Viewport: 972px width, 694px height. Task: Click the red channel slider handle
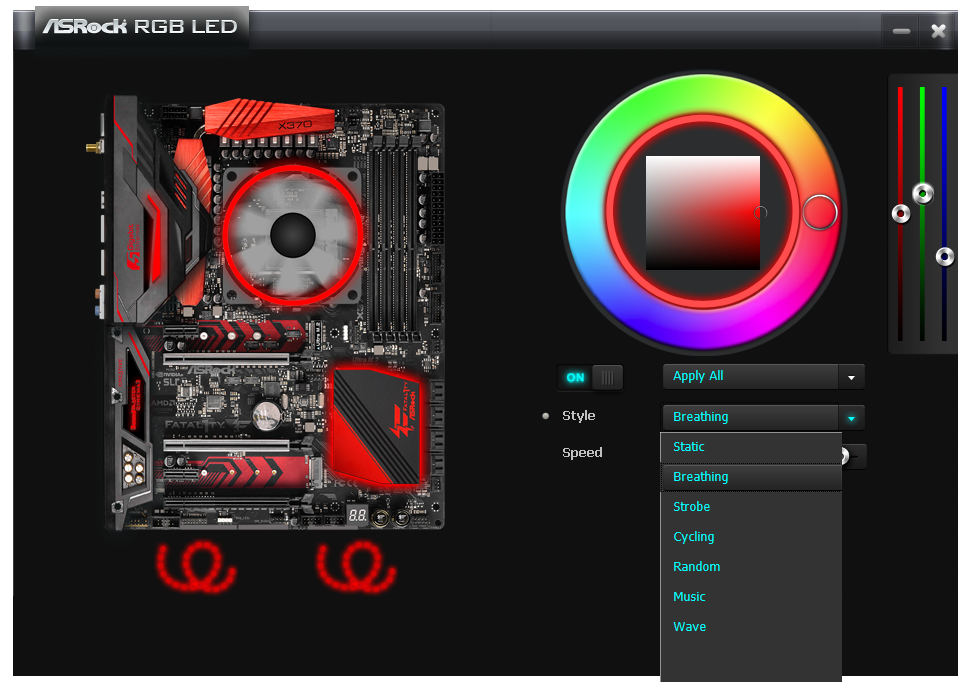901,214
